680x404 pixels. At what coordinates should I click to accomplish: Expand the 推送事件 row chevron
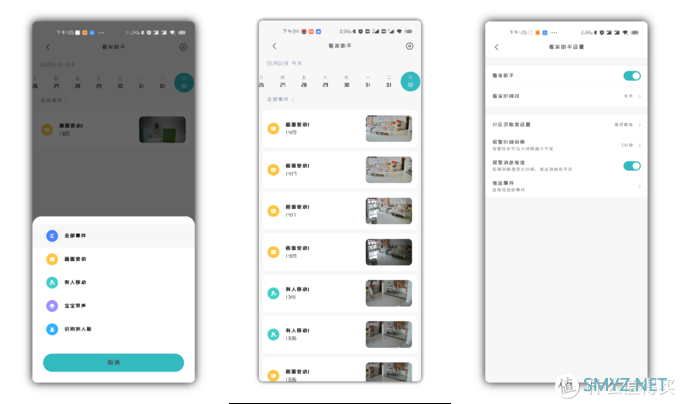(640, 186)
